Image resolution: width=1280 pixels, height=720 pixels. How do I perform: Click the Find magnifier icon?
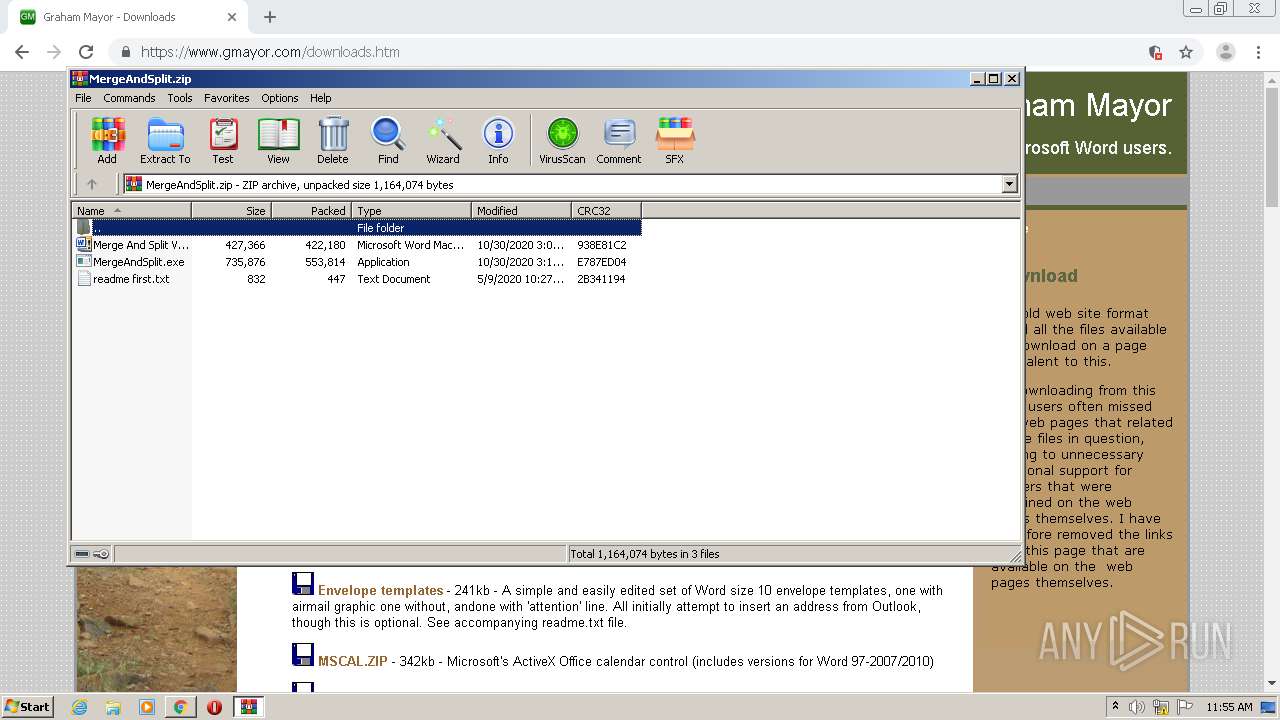(388, 140)
